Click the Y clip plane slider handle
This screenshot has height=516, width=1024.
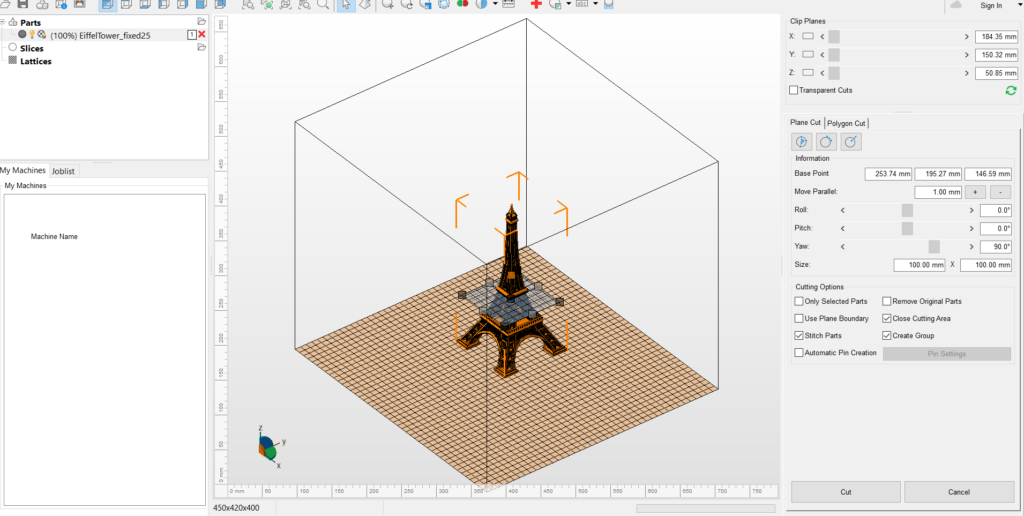834,55
